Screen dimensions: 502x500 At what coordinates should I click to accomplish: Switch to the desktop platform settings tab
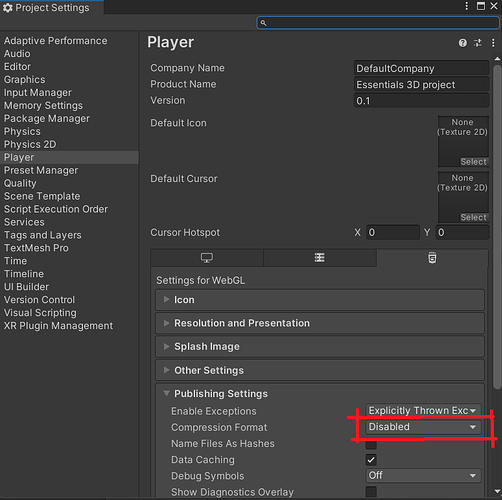click(x=207, y=258)
